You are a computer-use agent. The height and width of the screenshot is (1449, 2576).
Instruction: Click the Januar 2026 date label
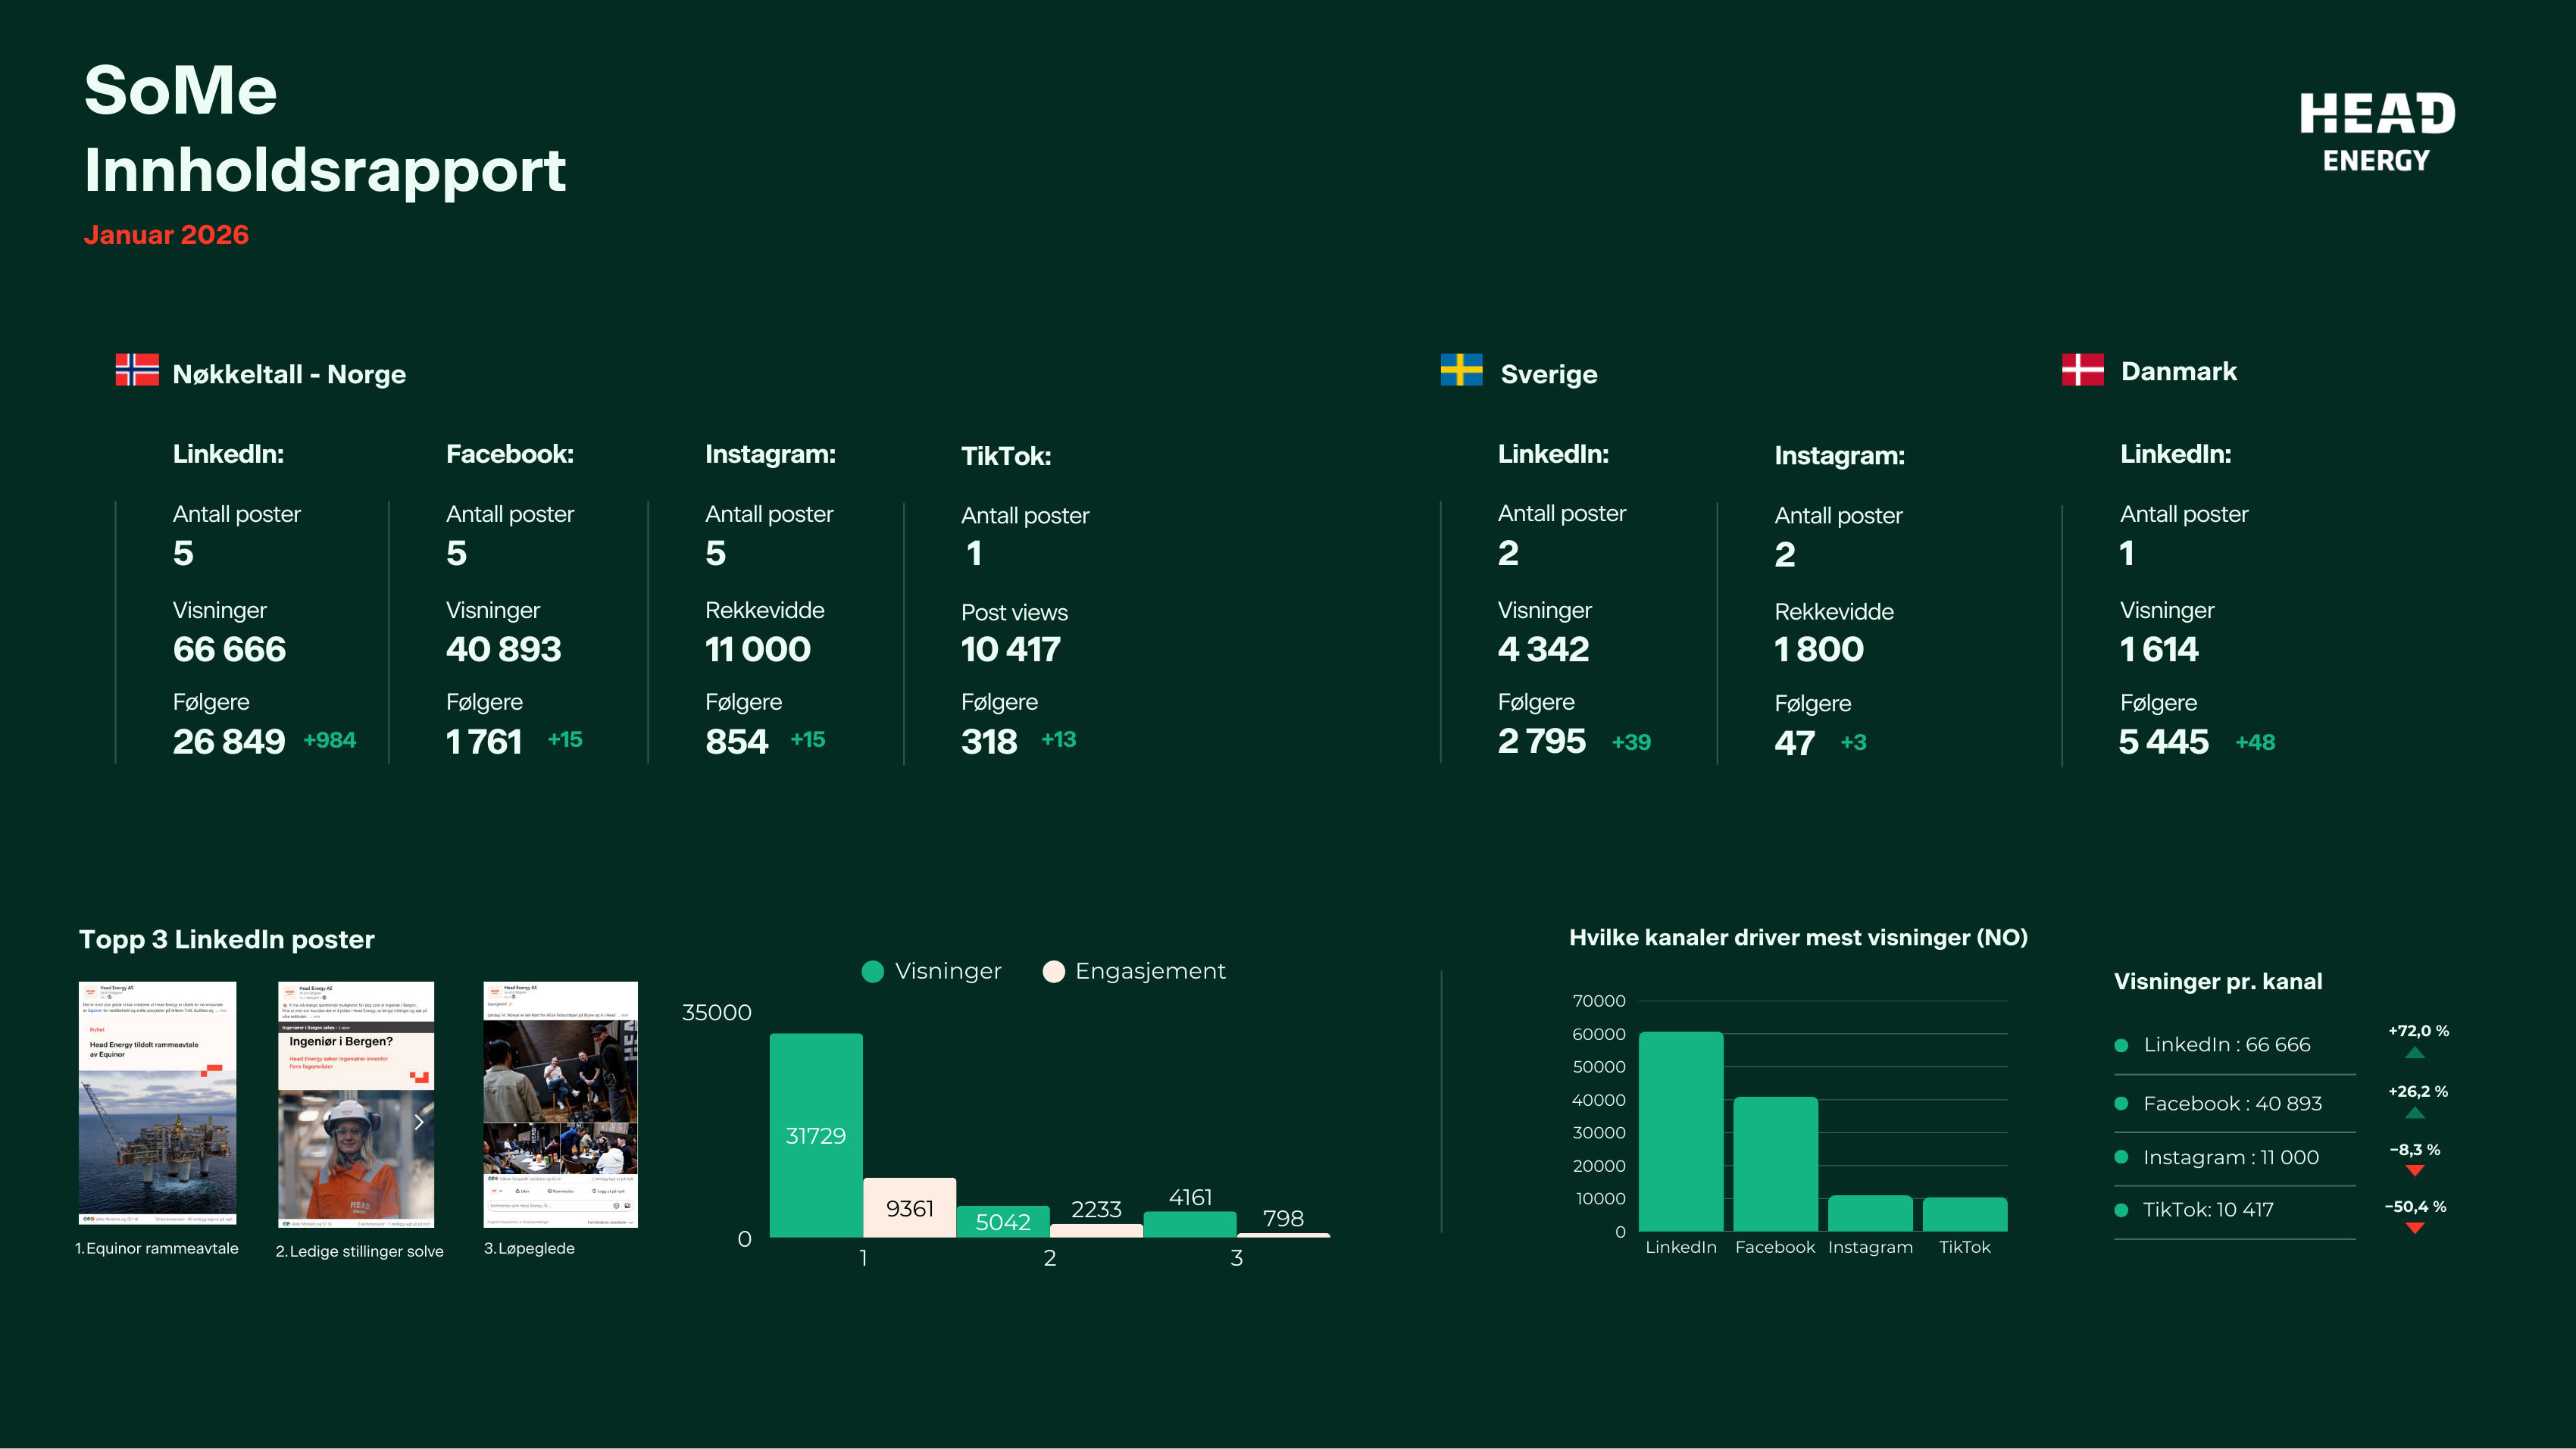click(x=166, y=235)
